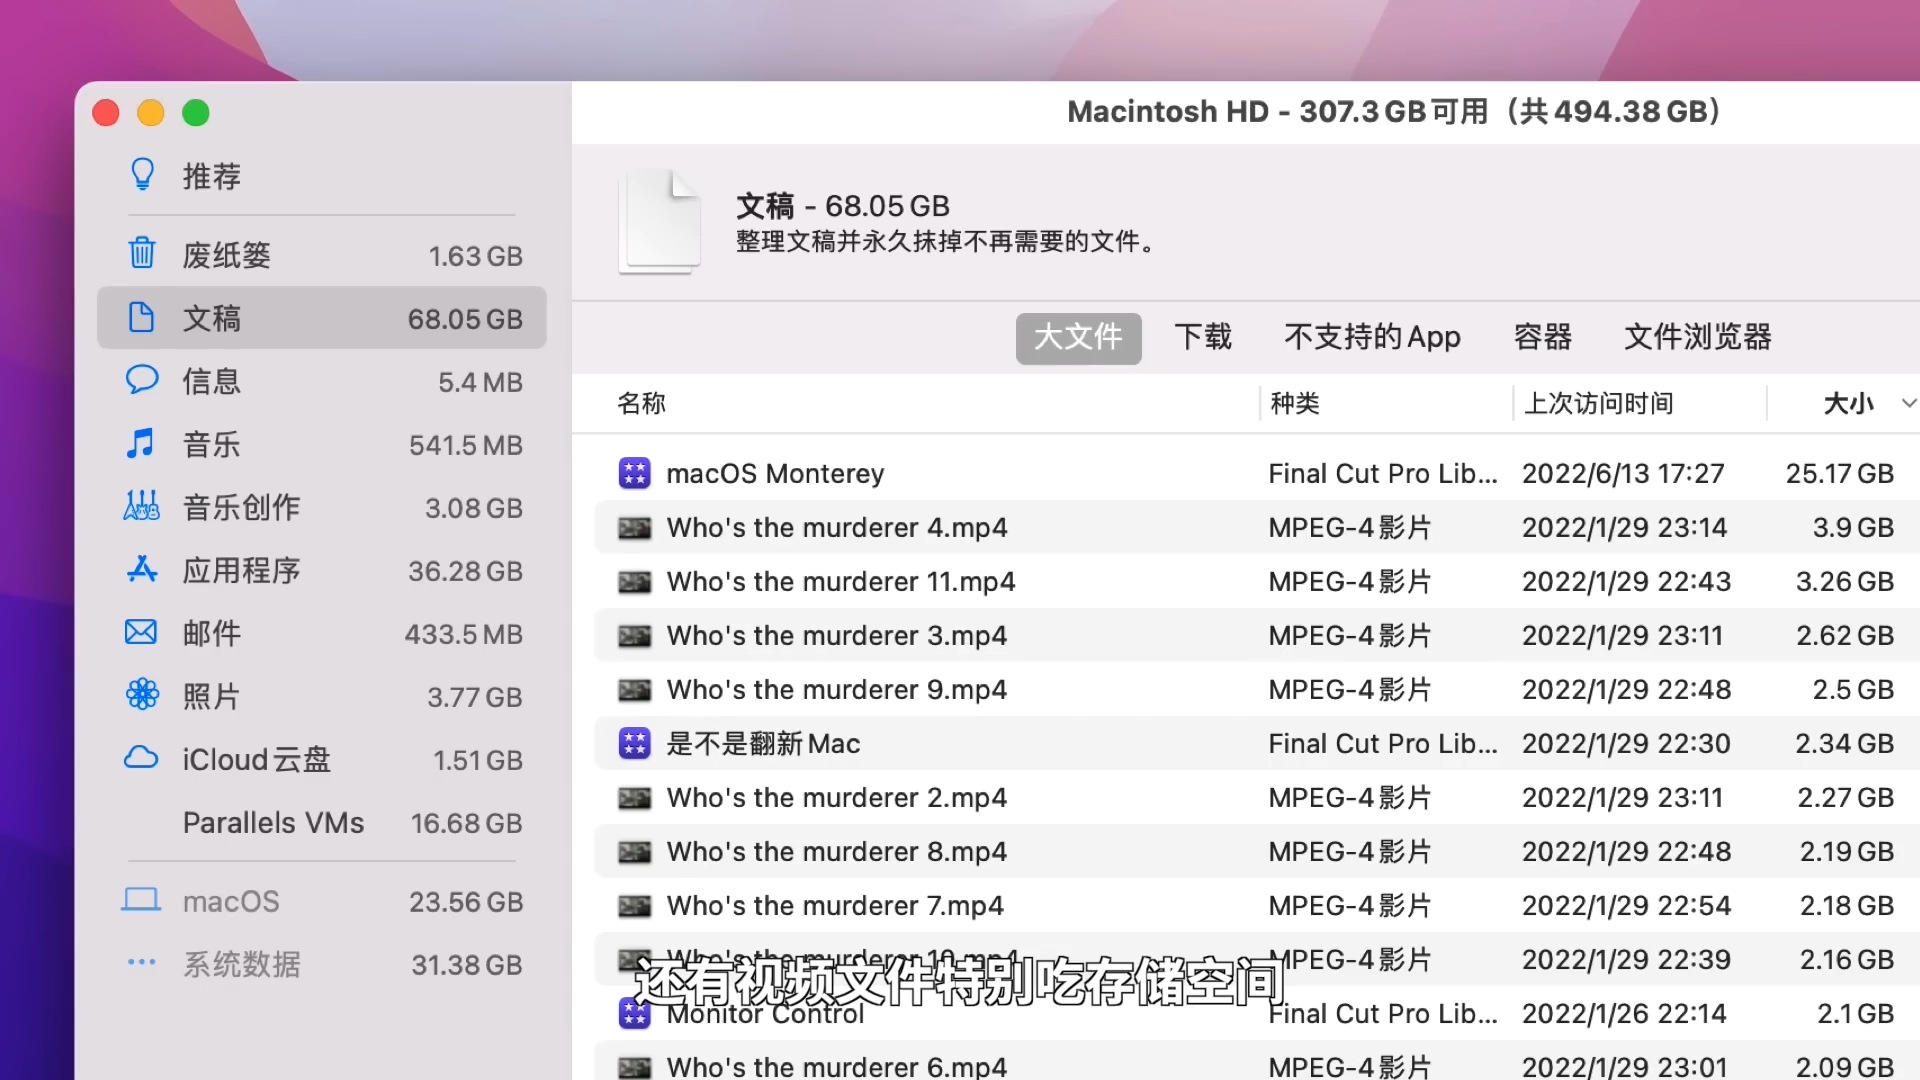Screen dimensions: 1920x1080
Task: Select the Trash bin icon in sidebar
Action: pos(142,254)
